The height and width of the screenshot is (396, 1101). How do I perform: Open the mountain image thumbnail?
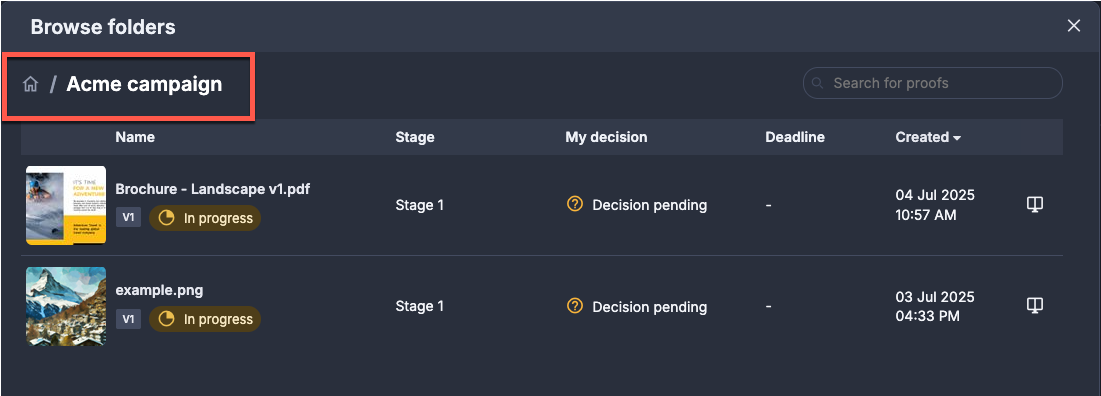click(66, 306)
